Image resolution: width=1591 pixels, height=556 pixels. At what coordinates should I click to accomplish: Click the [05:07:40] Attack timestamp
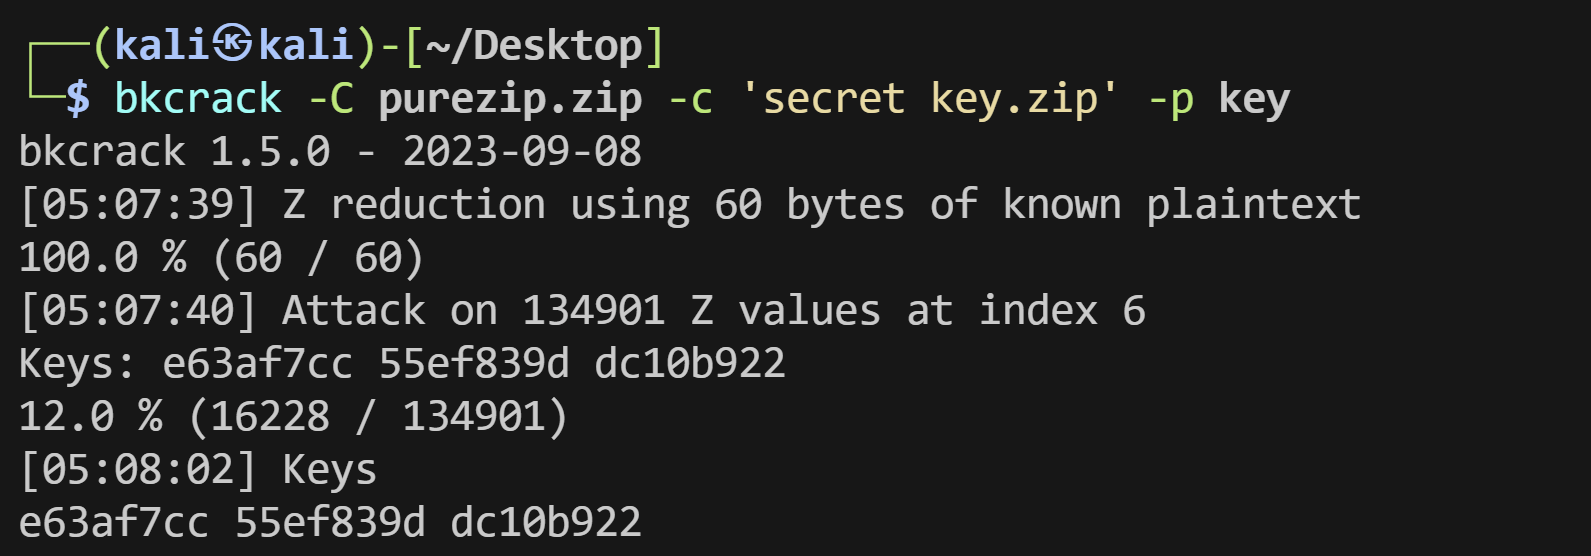coord(138,310)
